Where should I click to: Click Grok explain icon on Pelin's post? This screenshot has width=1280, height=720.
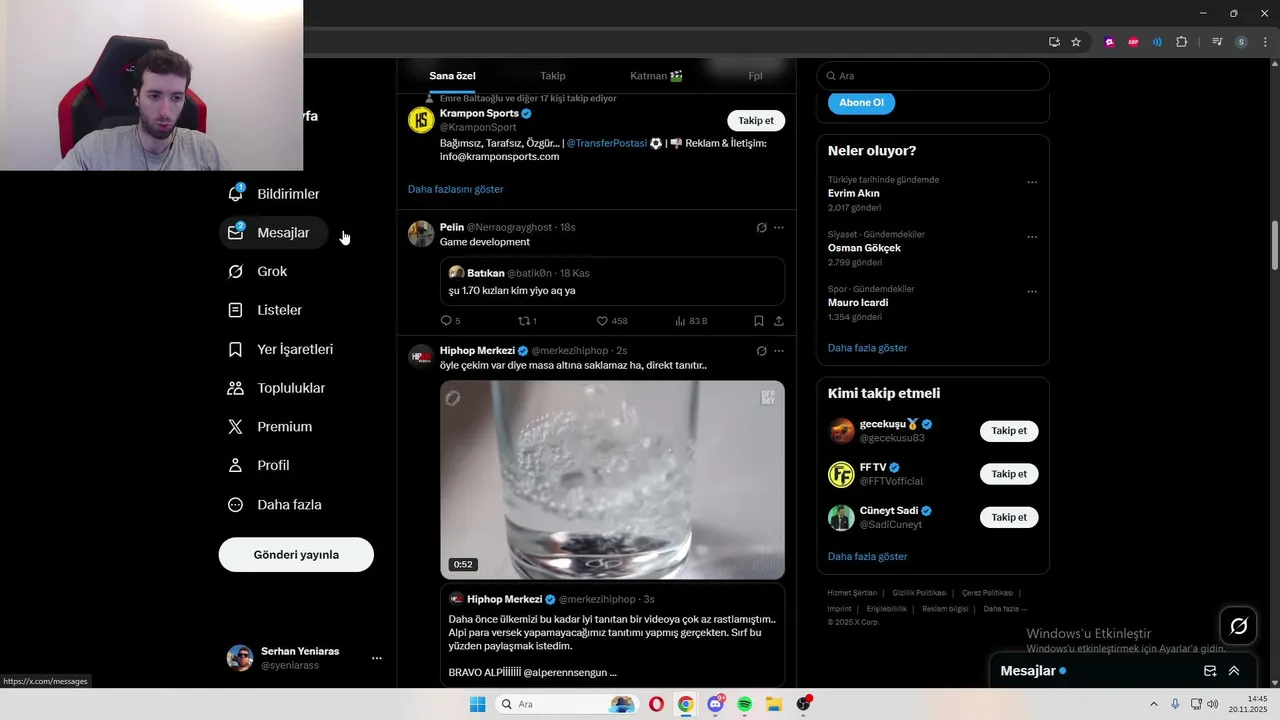tap(762, 227)
